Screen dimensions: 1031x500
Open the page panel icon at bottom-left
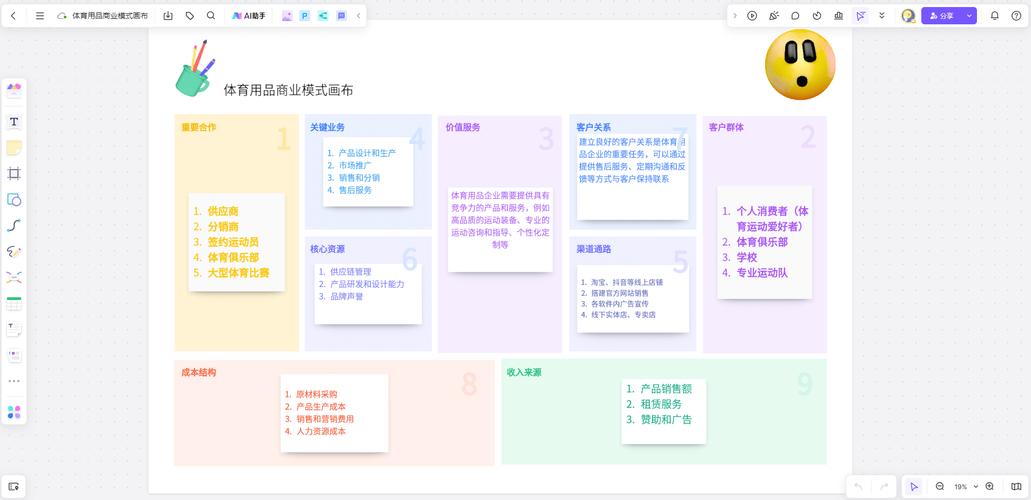click(14, 487)
